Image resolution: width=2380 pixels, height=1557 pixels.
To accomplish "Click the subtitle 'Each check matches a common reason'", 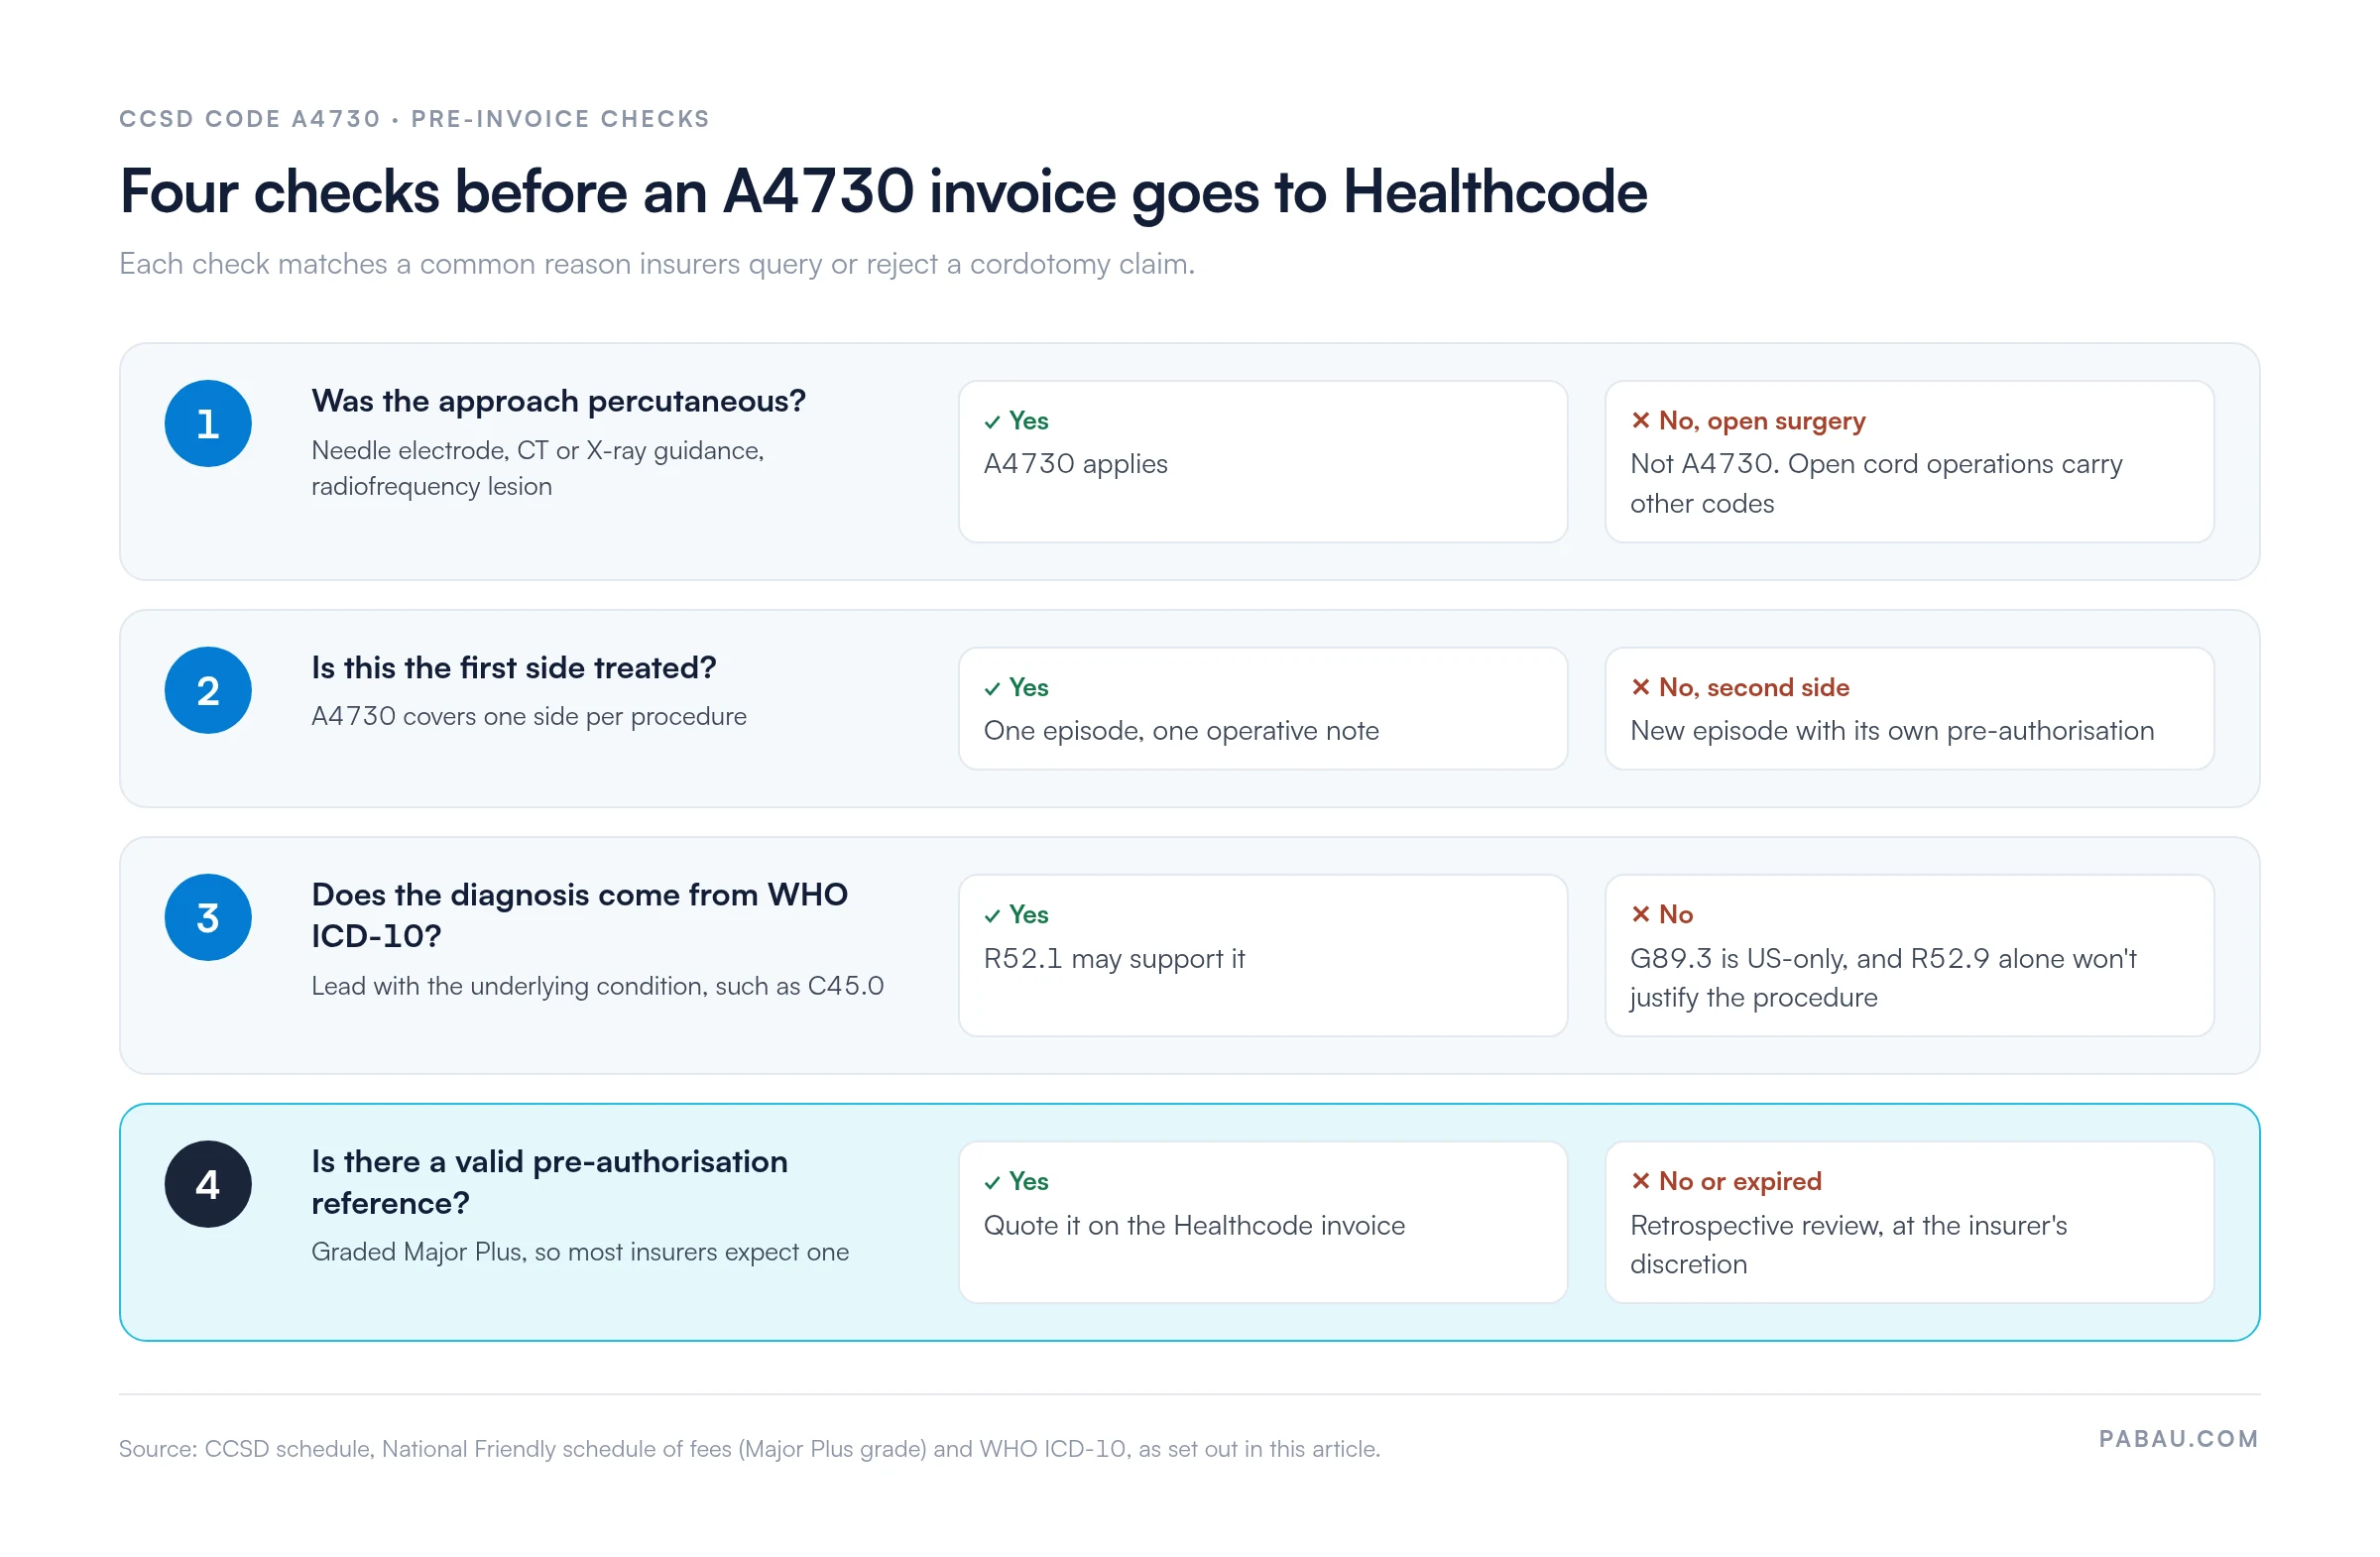I will [x=657, y=264].
